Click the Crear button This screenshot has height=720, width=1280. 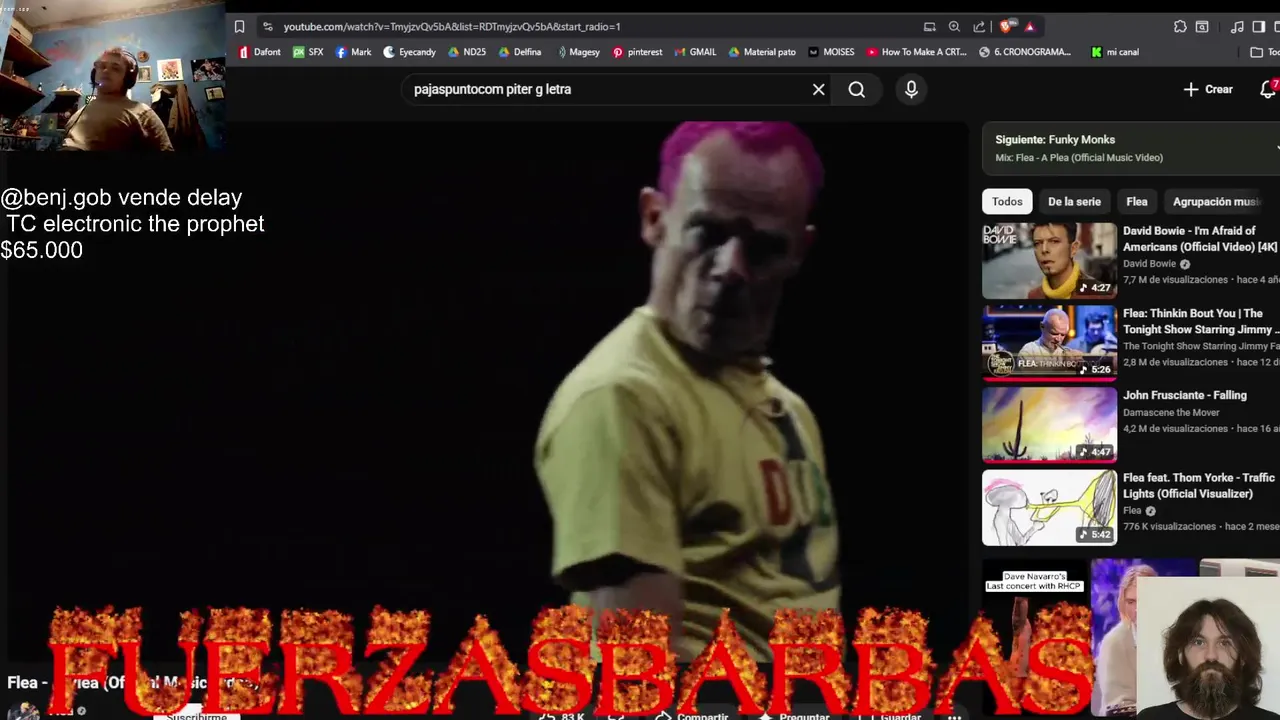click(x=1208, y=89)
